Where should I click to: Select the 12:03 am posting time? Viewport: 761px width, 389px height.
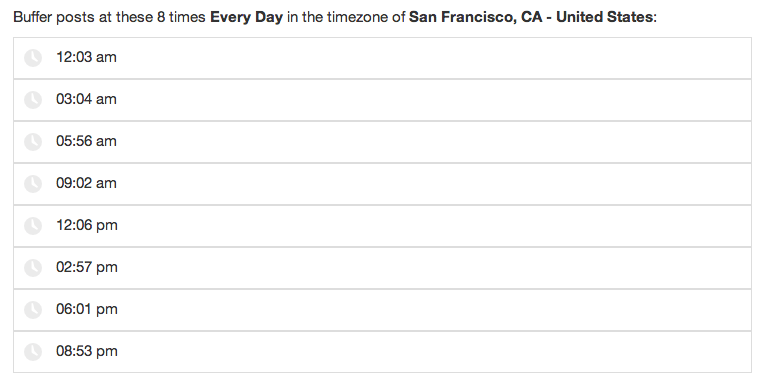click(86, 57)
